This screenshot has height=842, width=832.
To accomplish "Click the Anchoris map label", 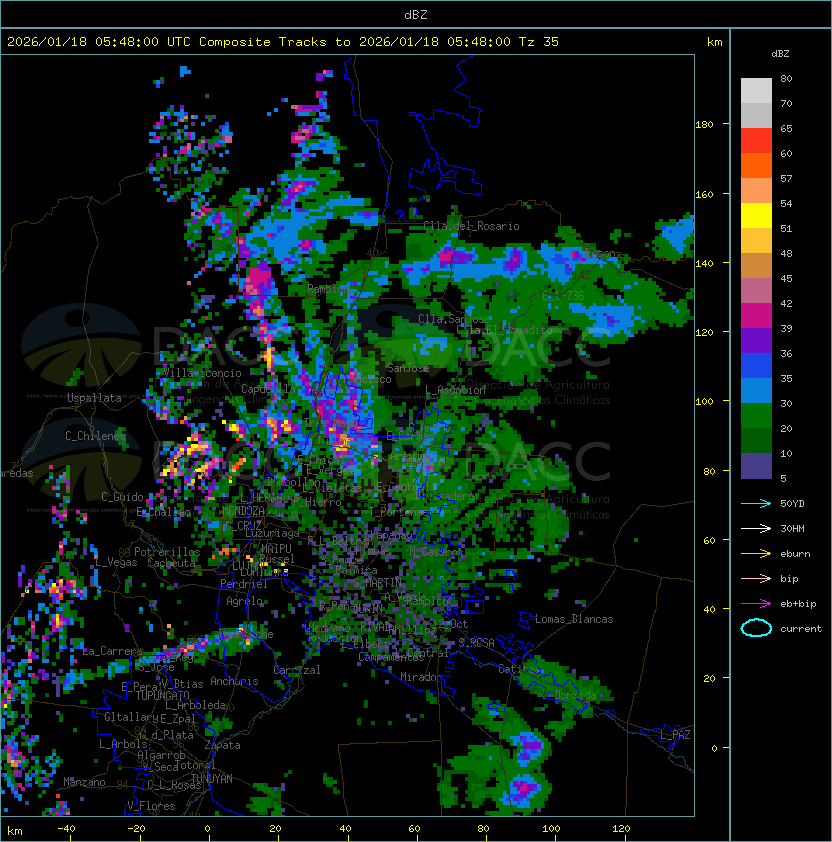I will [x=234, y=681].
